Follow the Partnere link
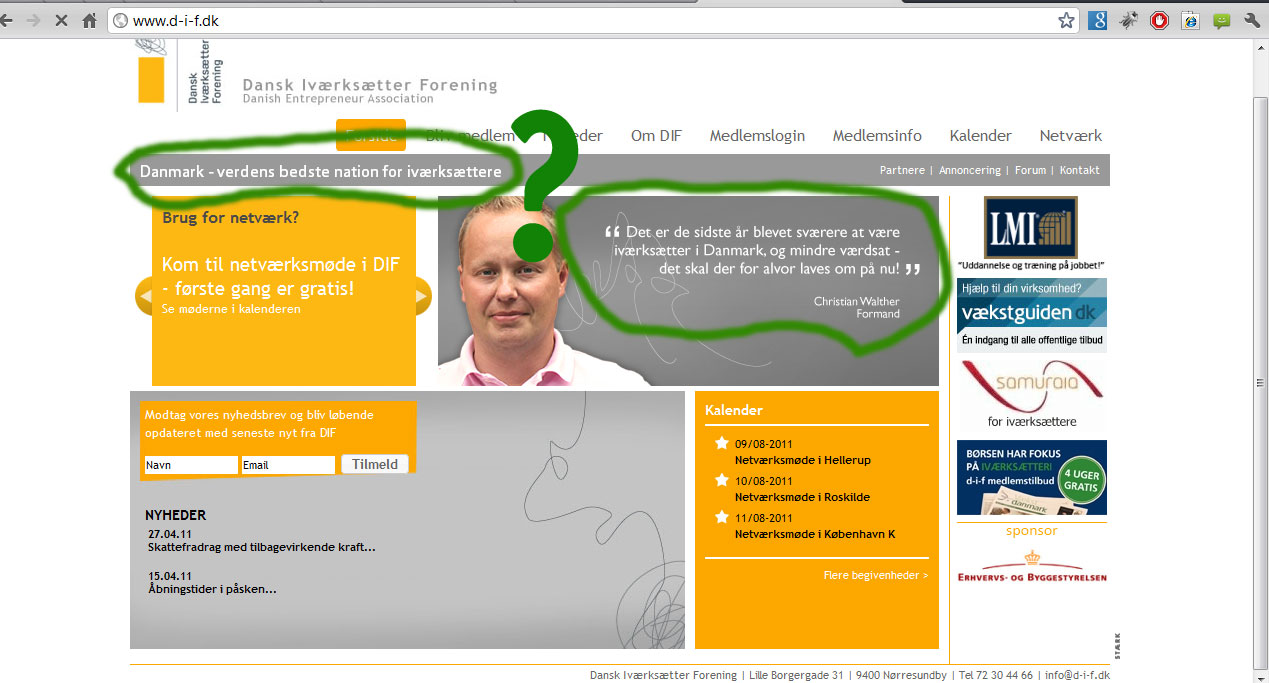The image size is (1269, 683). [x=902, y=171]
